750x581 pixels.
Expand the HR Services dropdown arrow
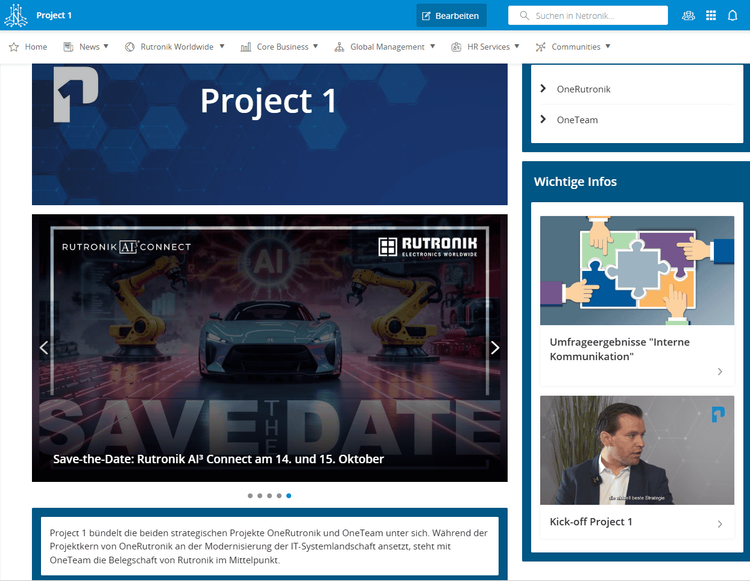click(x=517, y=46)
